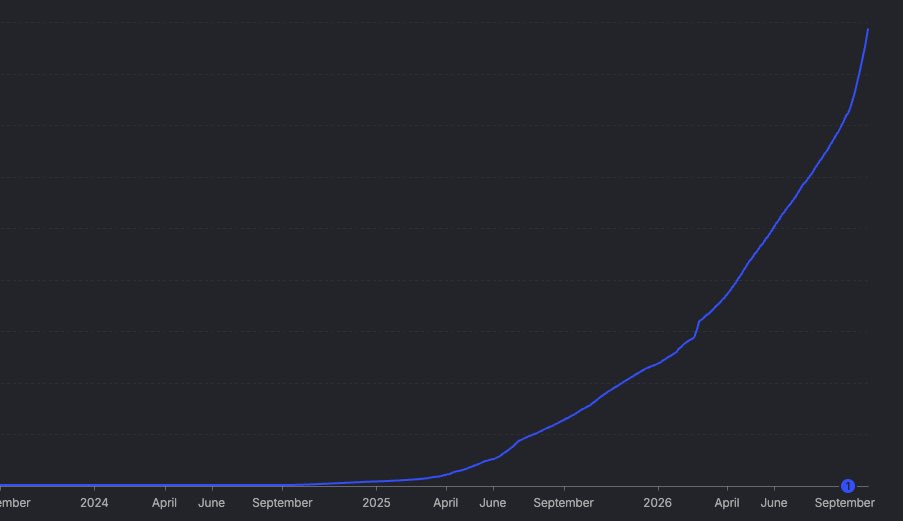This screenshot has width=903, height=521.
Task: Click the September label after 2026
Action: [x=845, y=503]
